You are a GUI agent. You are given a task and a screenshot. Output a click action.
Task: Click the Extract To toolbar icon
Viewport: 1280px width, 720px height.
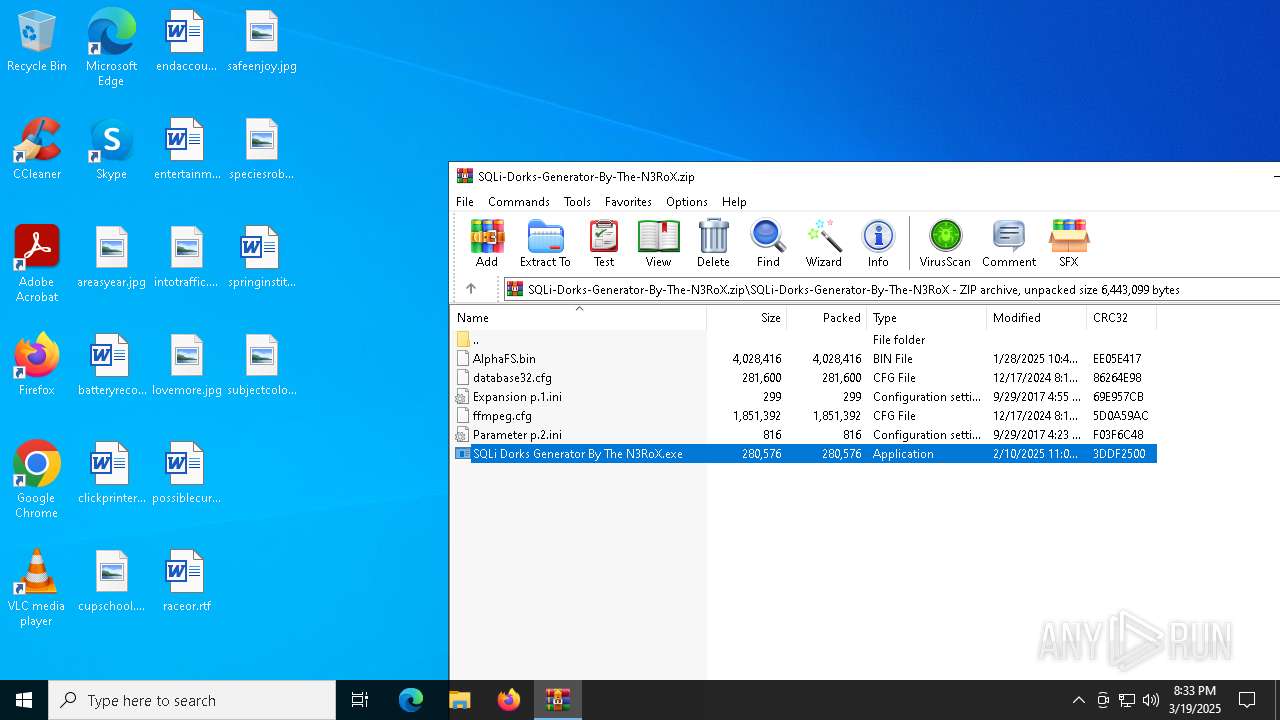click(545, 243)
